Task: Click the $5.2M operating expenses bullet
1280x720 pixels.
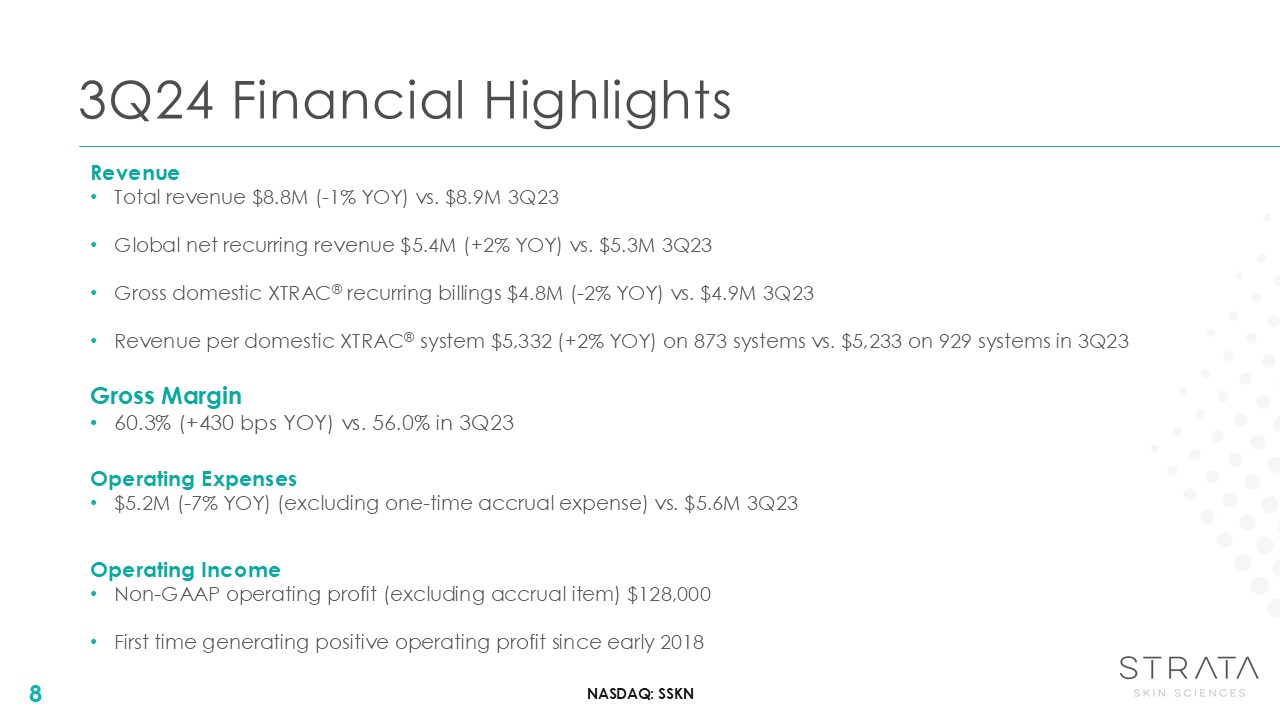Action: click(455, 504)
